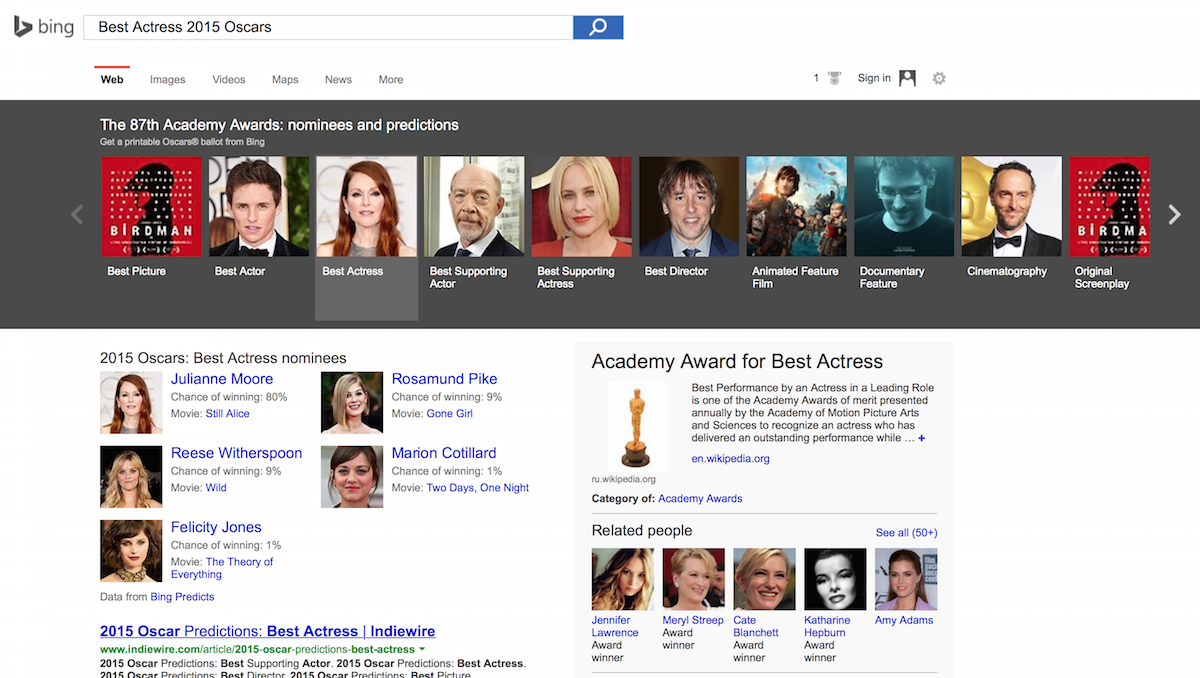The height and width of the screenshot is (678, 1200).
Task: Select the Cinematography thumbnail
Action: point(1012,207)
